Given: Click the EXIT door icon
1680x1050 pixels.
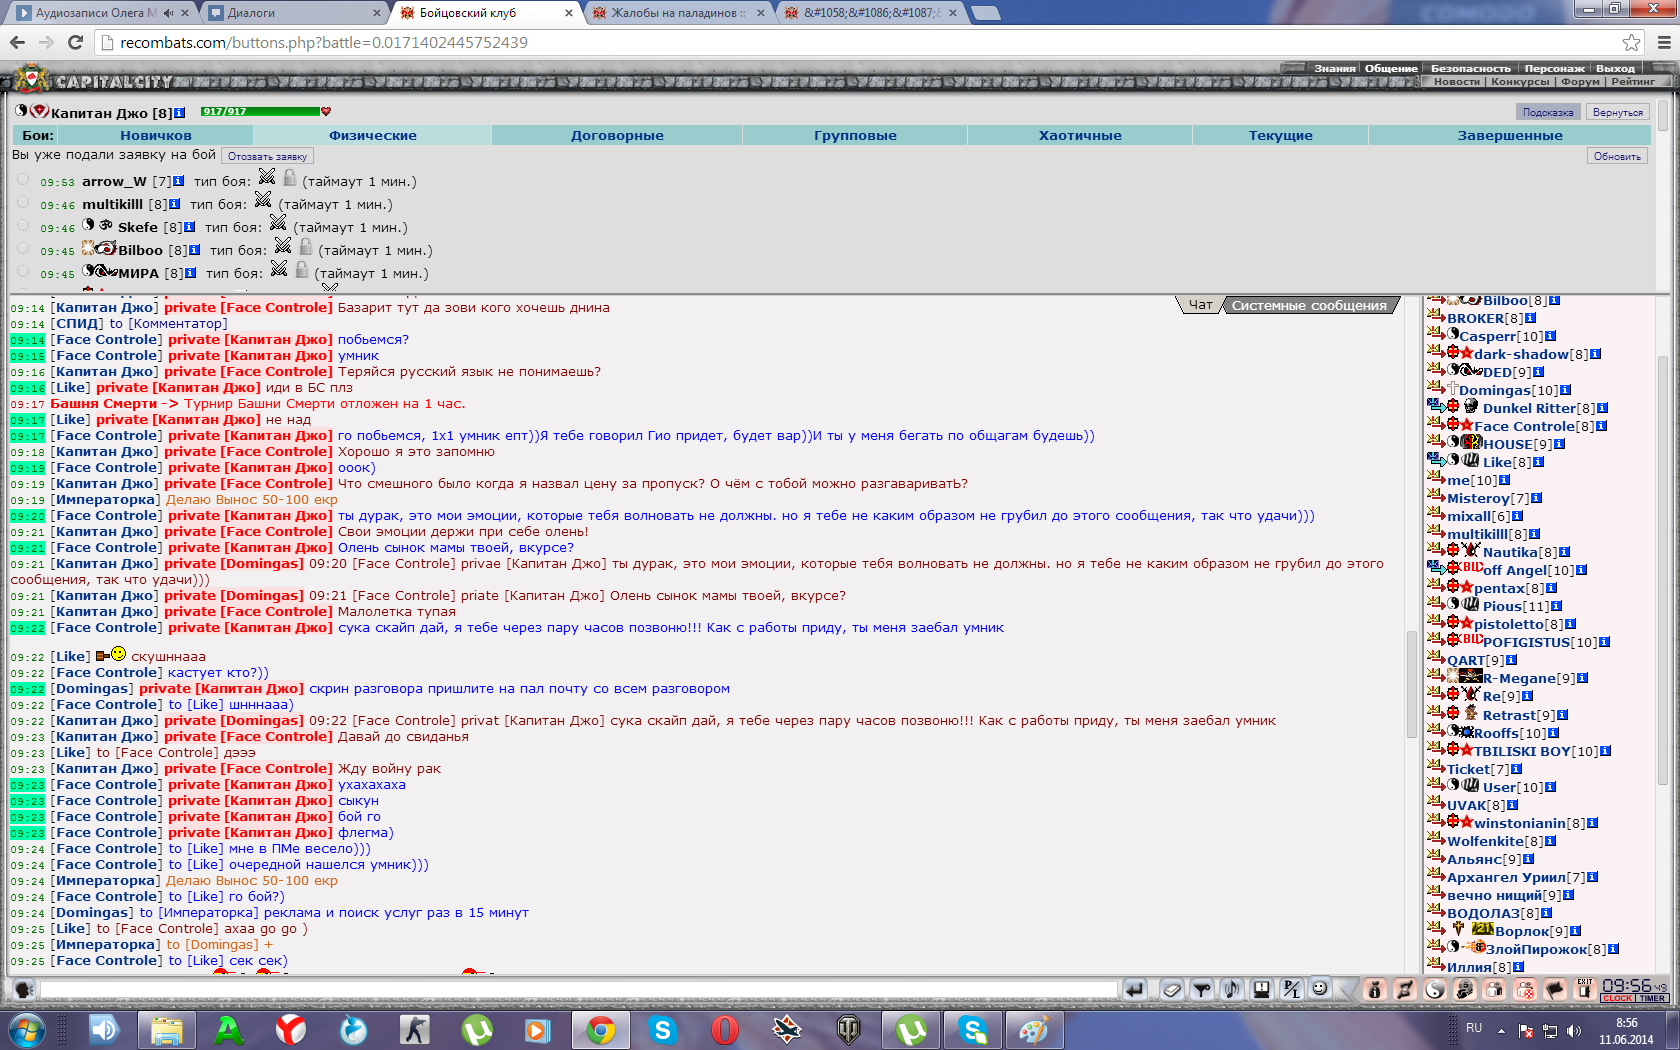Looking at the screenshot, I should pos(1585,989).
